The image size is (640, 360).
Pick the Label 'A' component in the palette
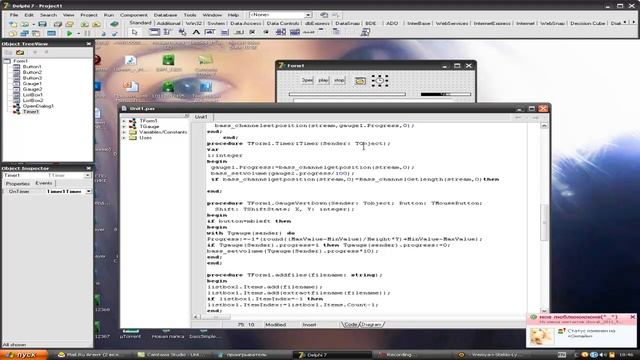click(x=196, y=32)
